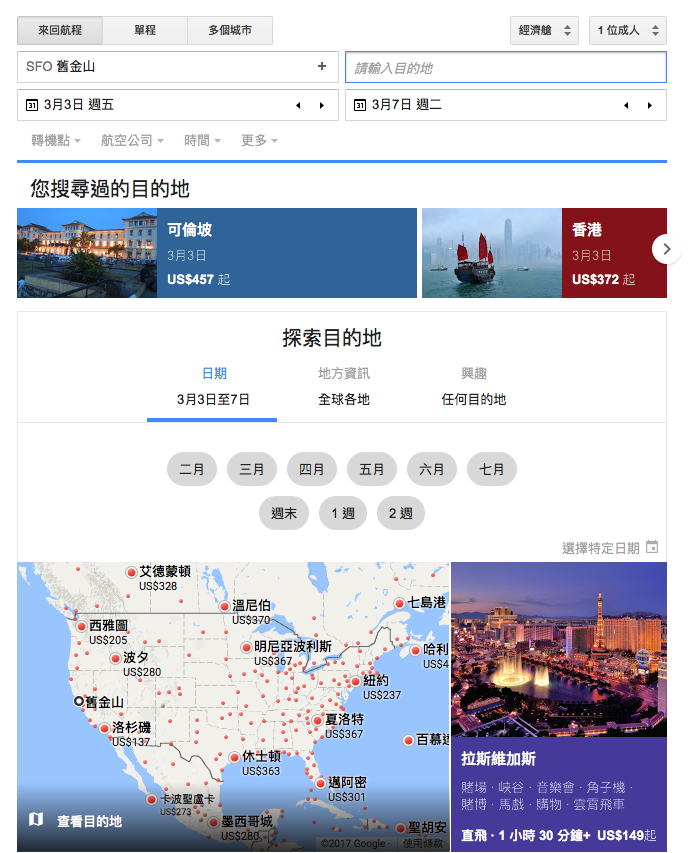Click the SFO 舊金山 origin field
The image size is (688, 853).
[x=178, y=67]
